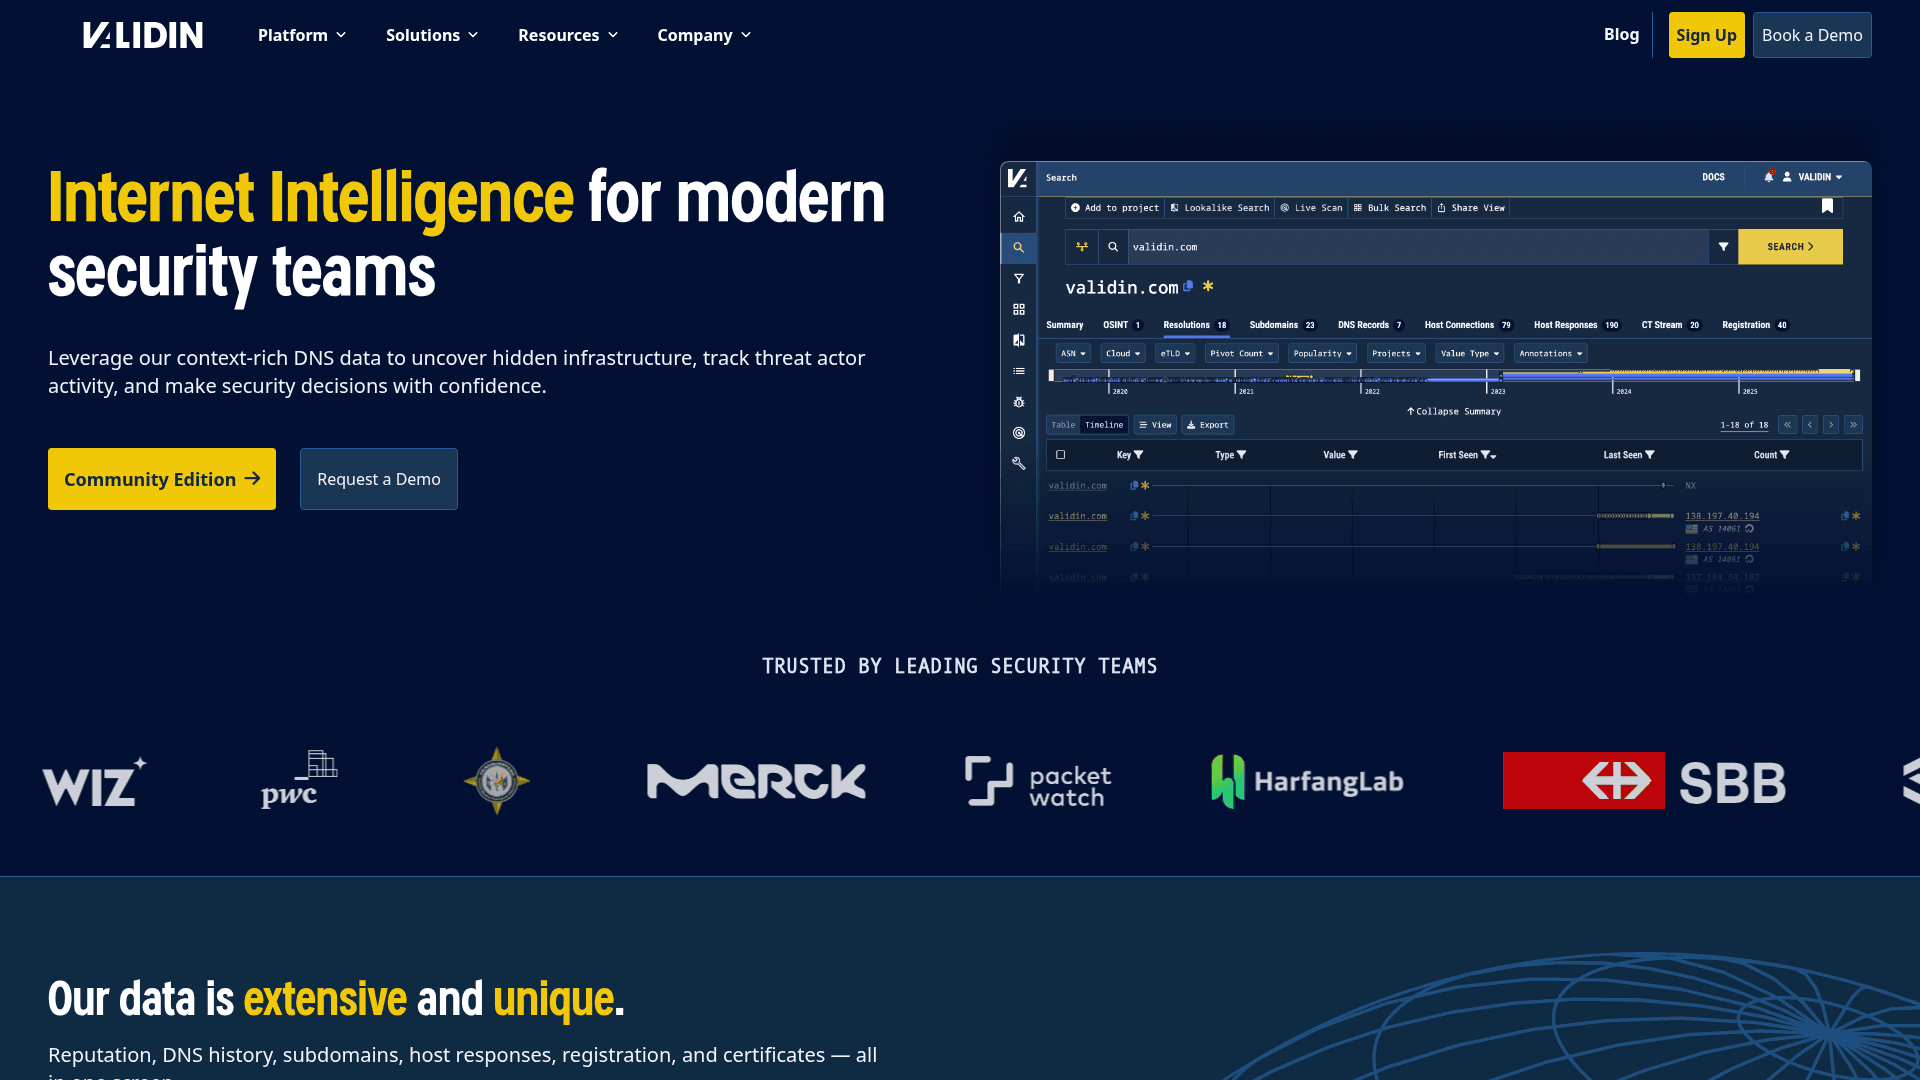
Task: Open the target radar sidebar icon
Action: pyautogui.click(x=1018, y=433)
